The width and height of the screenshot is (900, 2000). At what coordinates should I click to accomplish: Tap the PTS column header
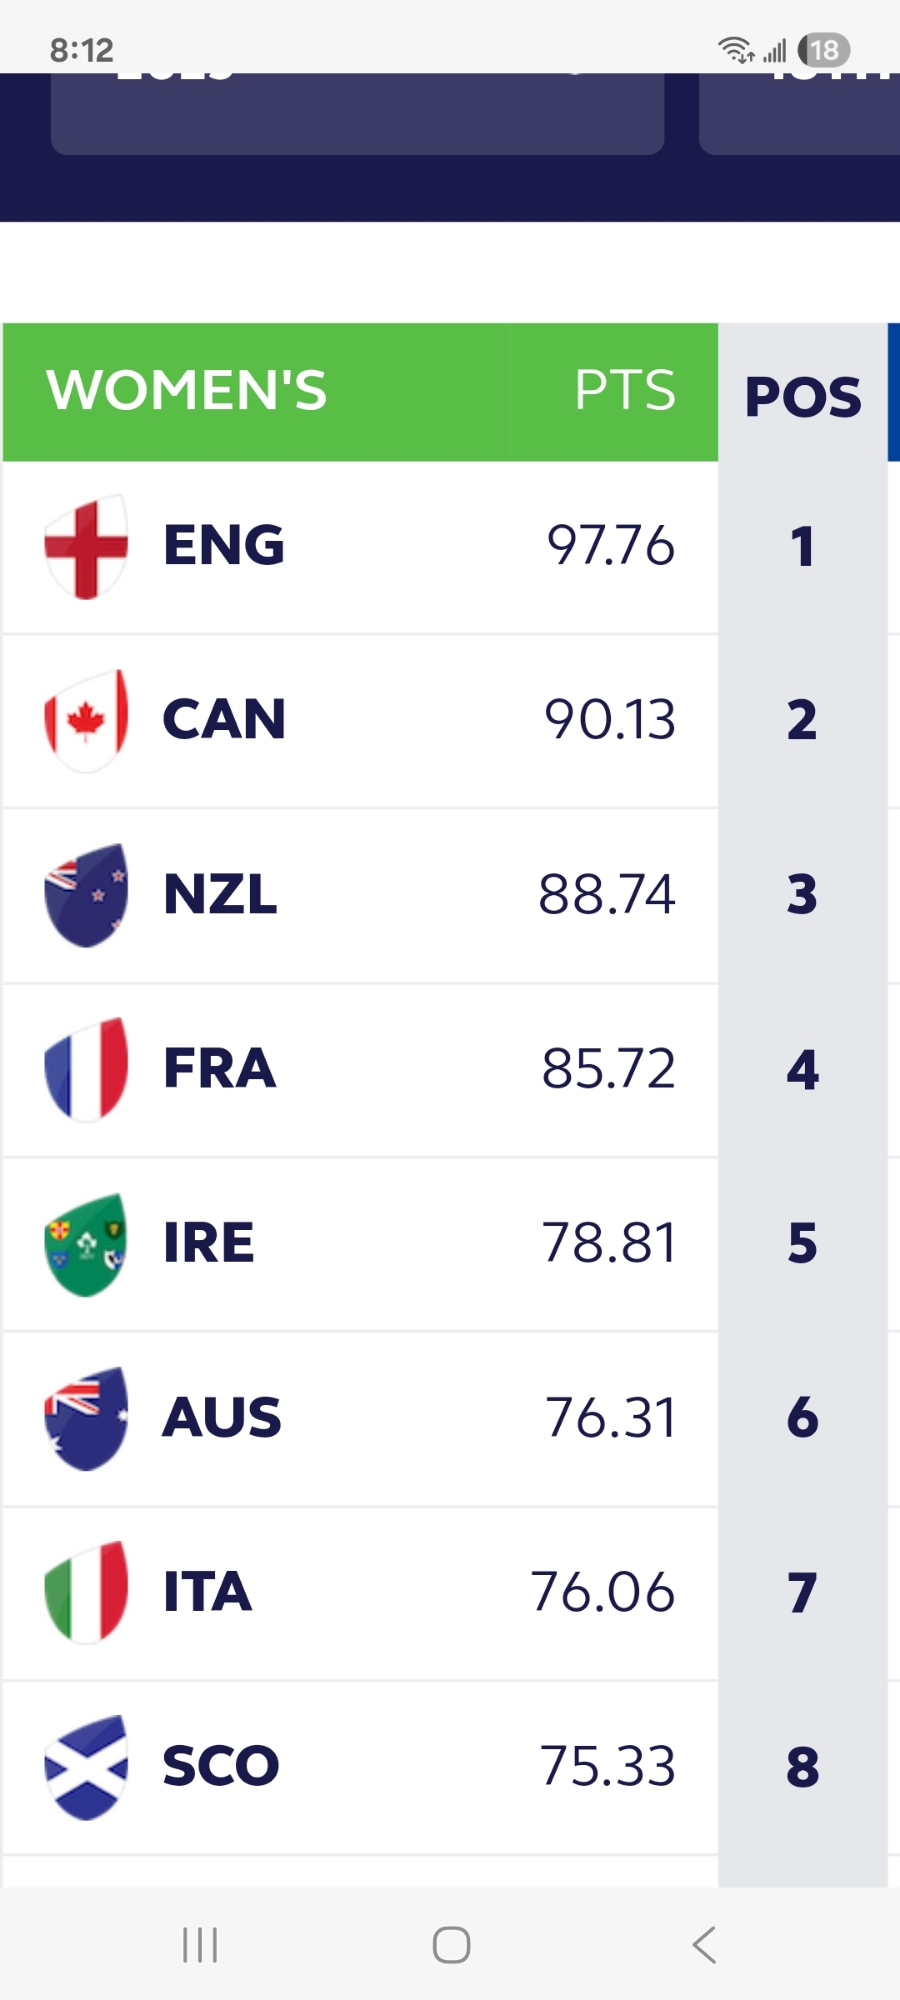pos(624,390)
